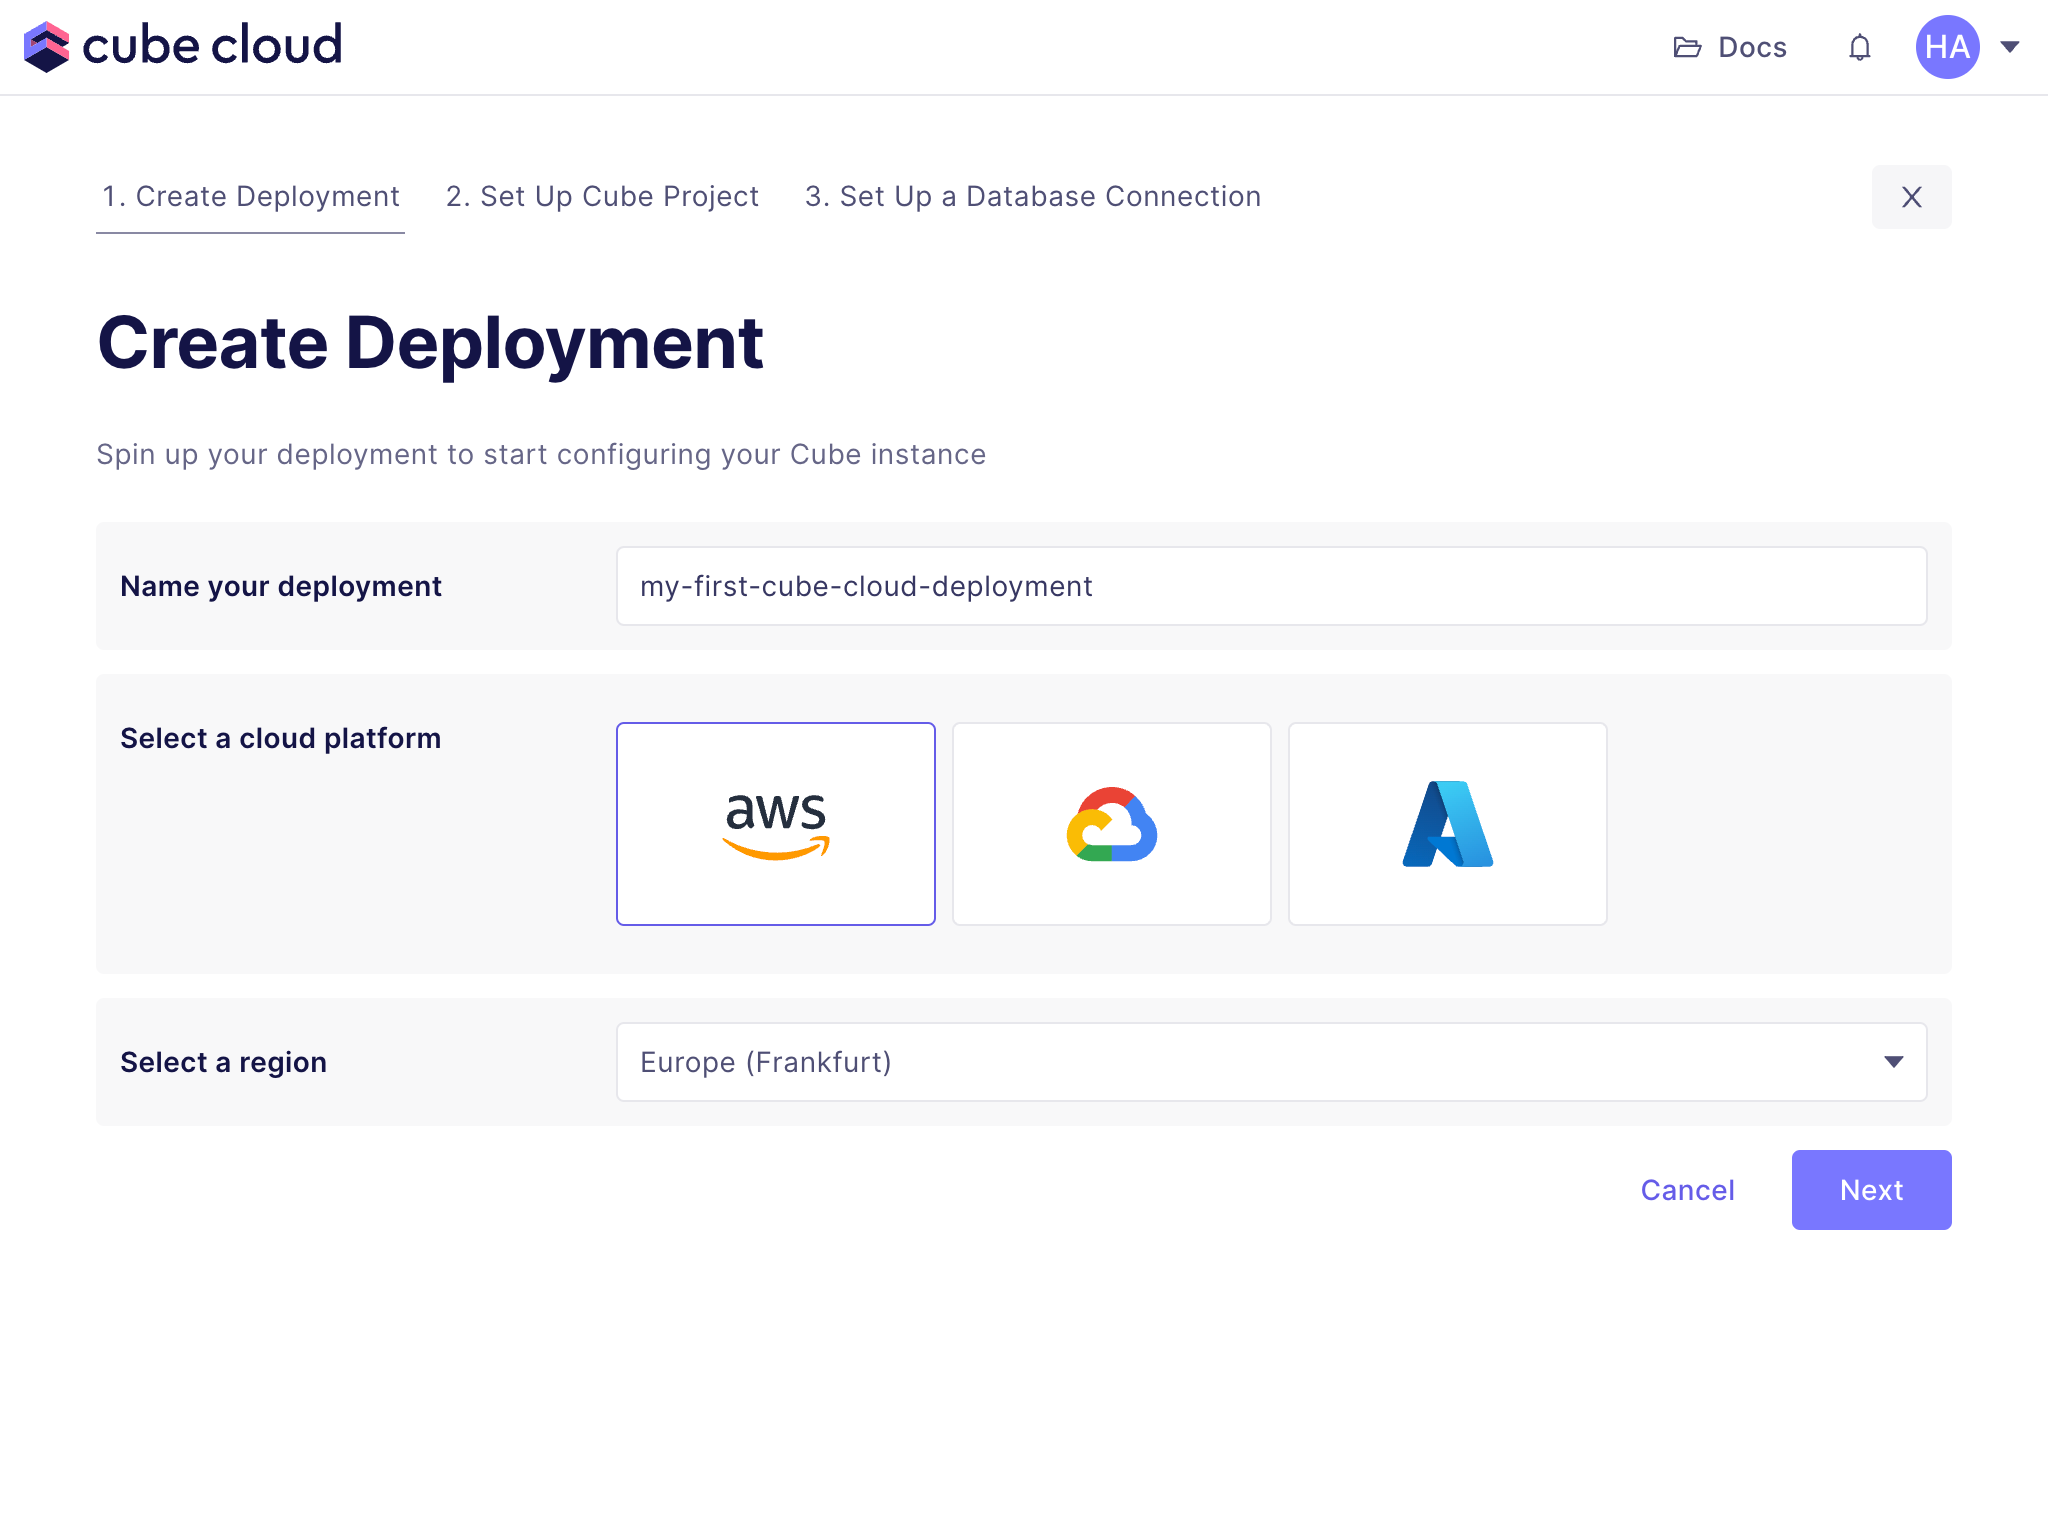2048x1536 pixels.
Task: Switch to Create Deployment step tab
Action: pos(250,197)
